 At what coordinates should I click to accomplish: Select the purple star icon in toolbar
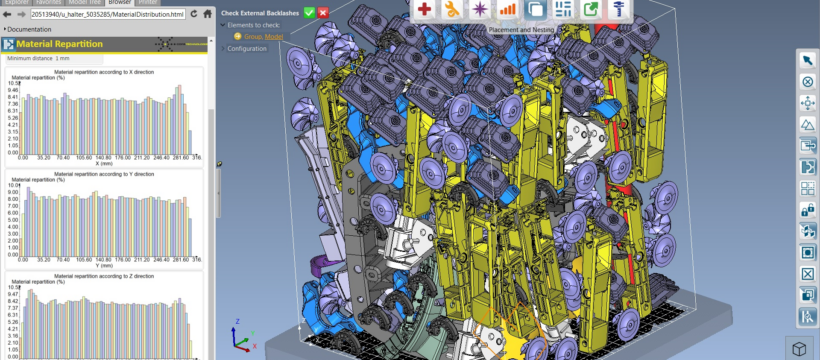[x=480, y=9]
